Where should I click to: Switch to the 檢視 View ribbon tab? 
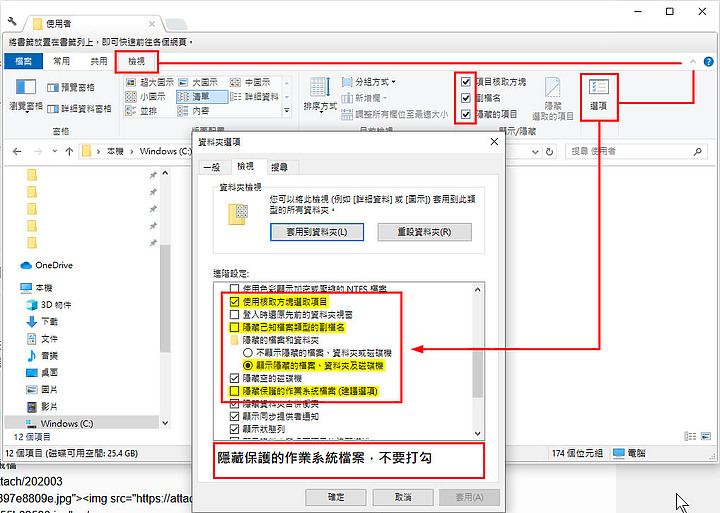[x=136, y=61]
